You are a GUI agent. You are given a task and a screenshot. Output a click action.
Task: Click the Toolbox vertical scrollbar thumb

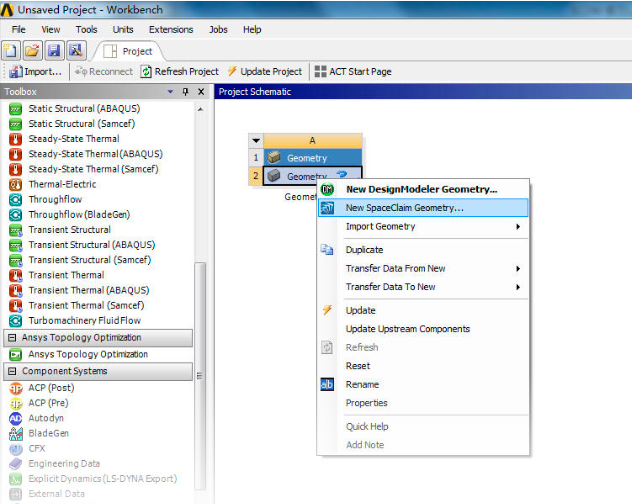pyautogui.click(x=200, y=375)
